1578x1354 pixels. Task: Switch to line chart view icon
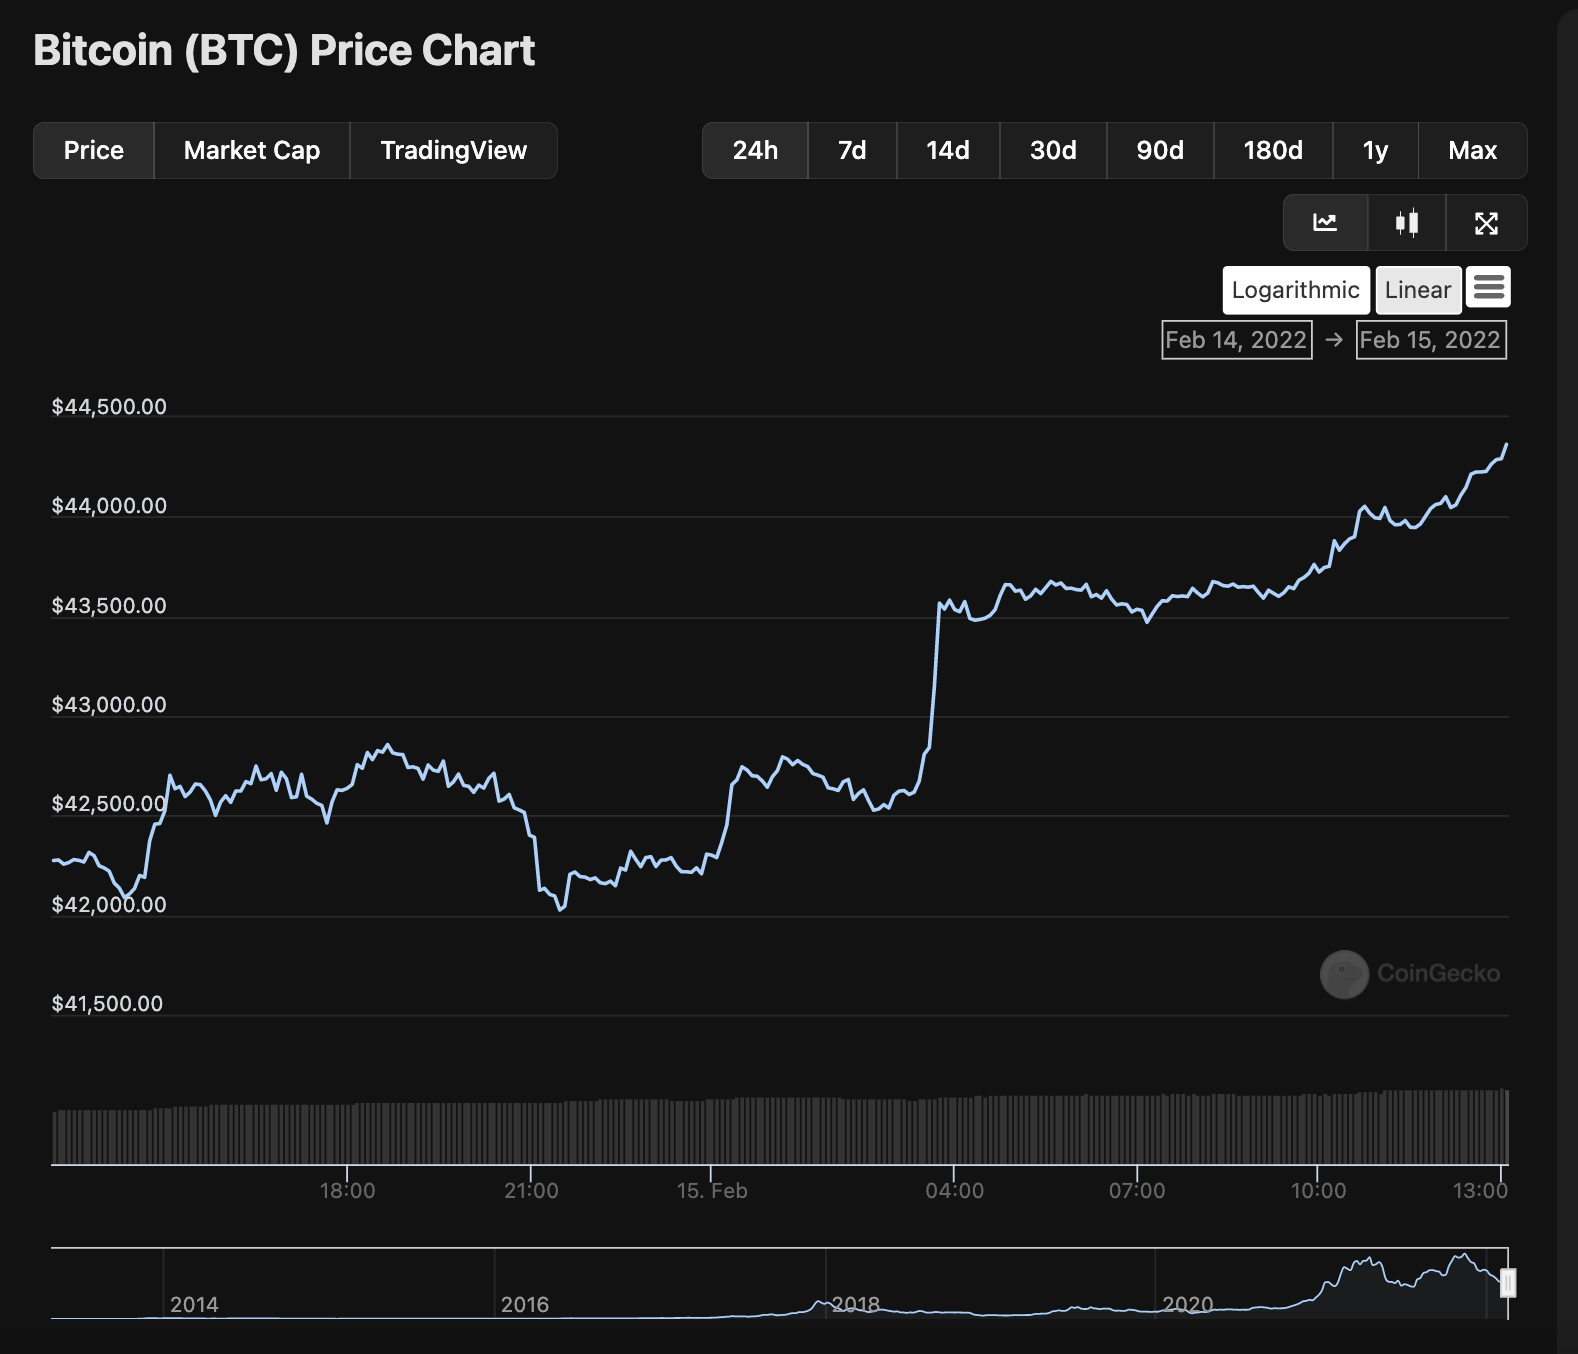click(x=1325, y=222)
